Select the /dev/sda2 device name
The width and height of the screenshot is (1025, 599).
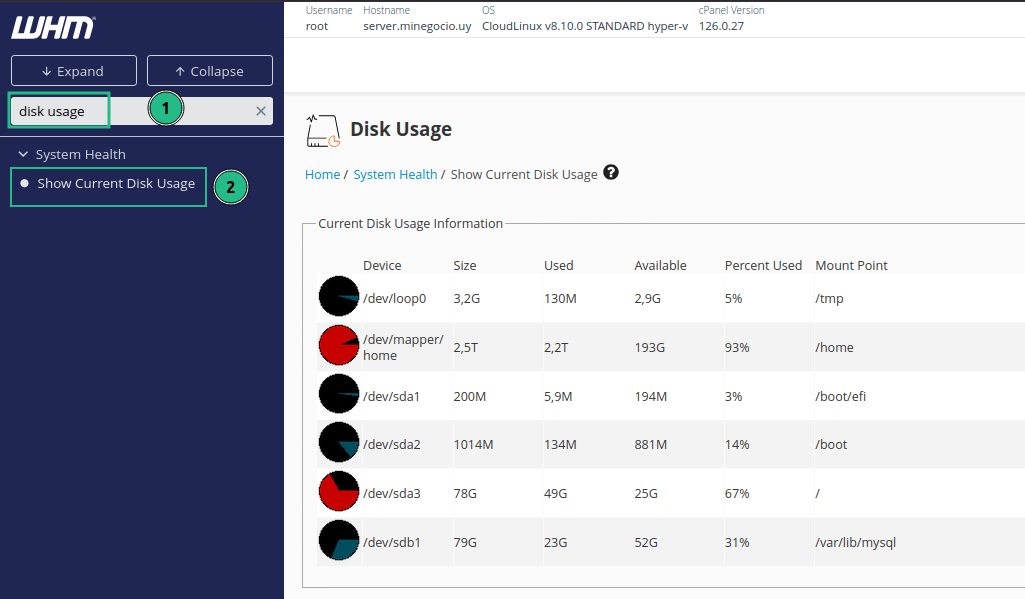pos(392,445)
